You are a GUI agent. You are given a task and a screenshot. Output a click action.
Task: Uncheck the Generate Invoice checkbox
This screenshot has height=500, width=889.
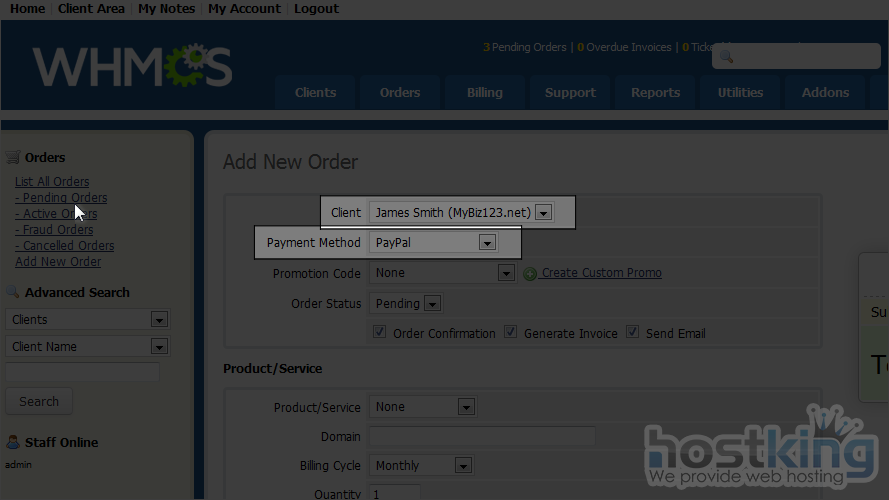point(510,332)
